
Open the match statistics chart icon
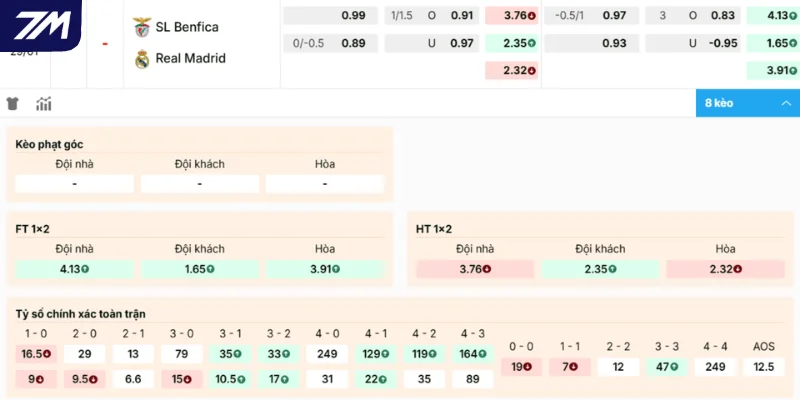pyautogui.click(x=43, y=104)
